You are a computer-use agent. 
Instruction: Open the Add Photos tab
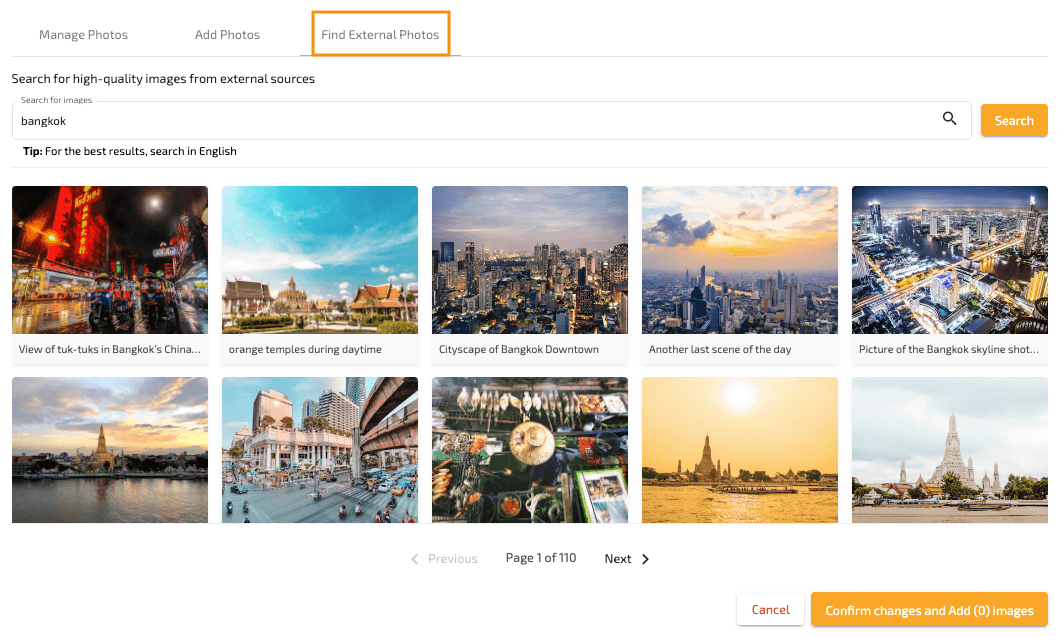227,35
